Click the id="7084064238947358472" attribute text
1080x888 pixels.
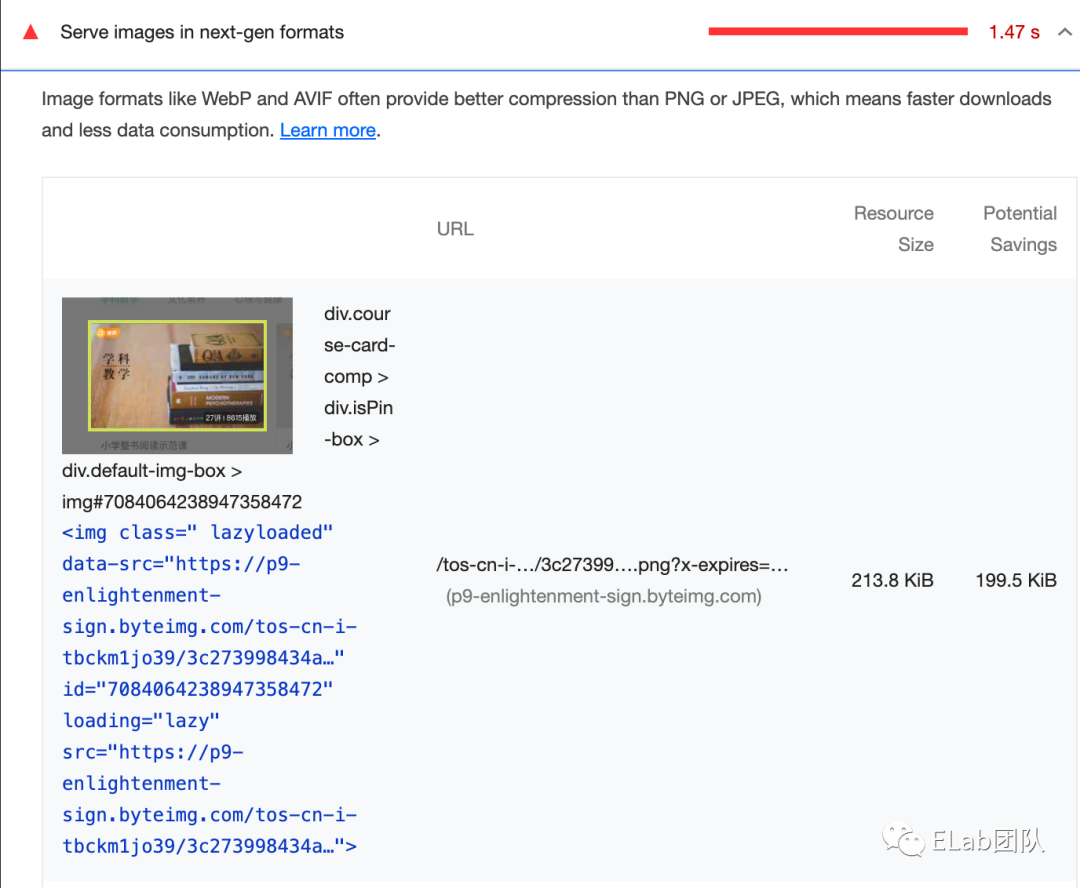pos(198,689)
